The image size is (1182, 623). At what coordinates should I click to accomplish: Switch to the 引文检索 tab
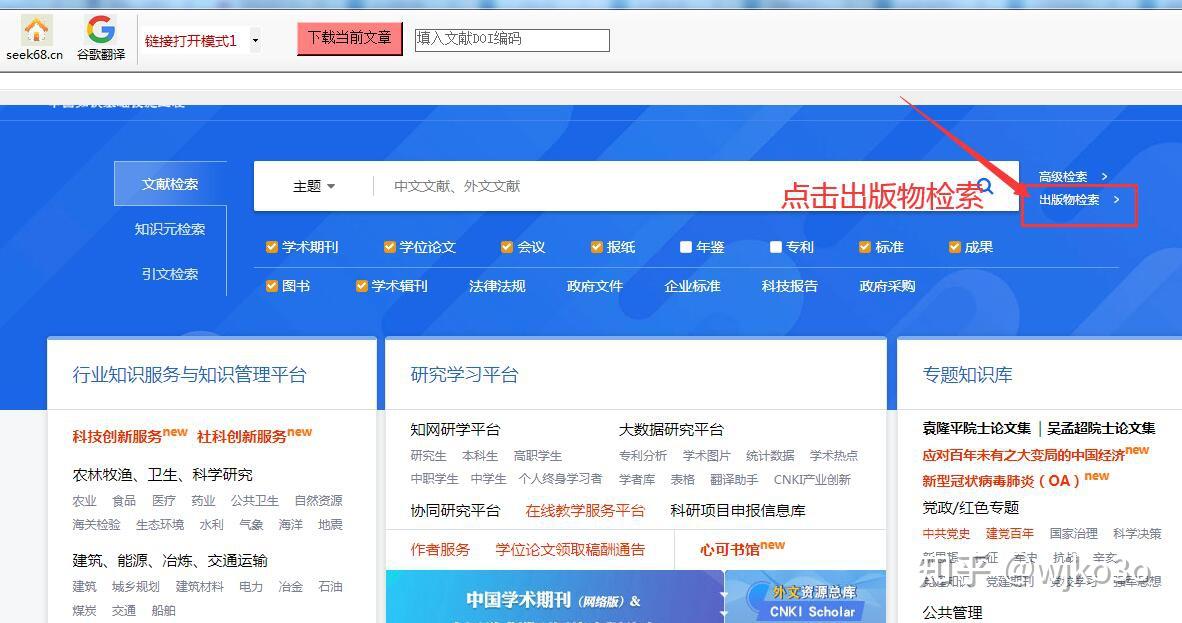point(170,275)
